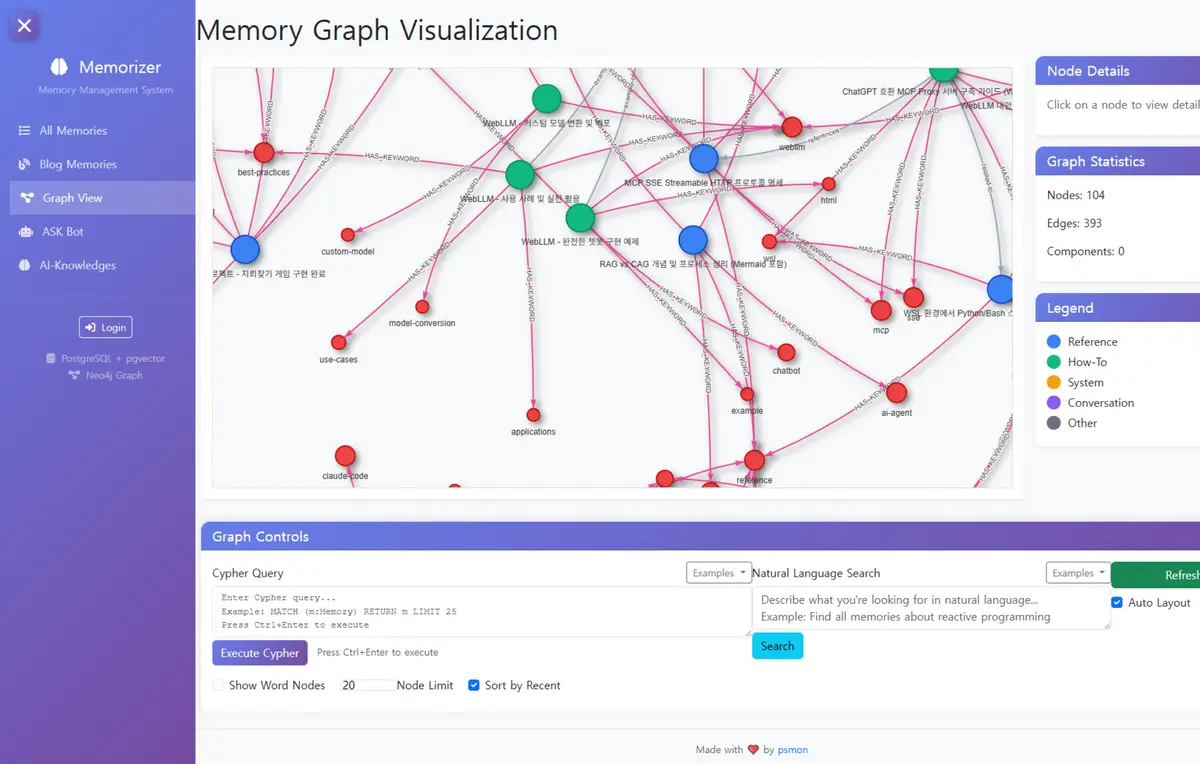Toggle the Auto Layout checkbox

(x=1117, y=603)
